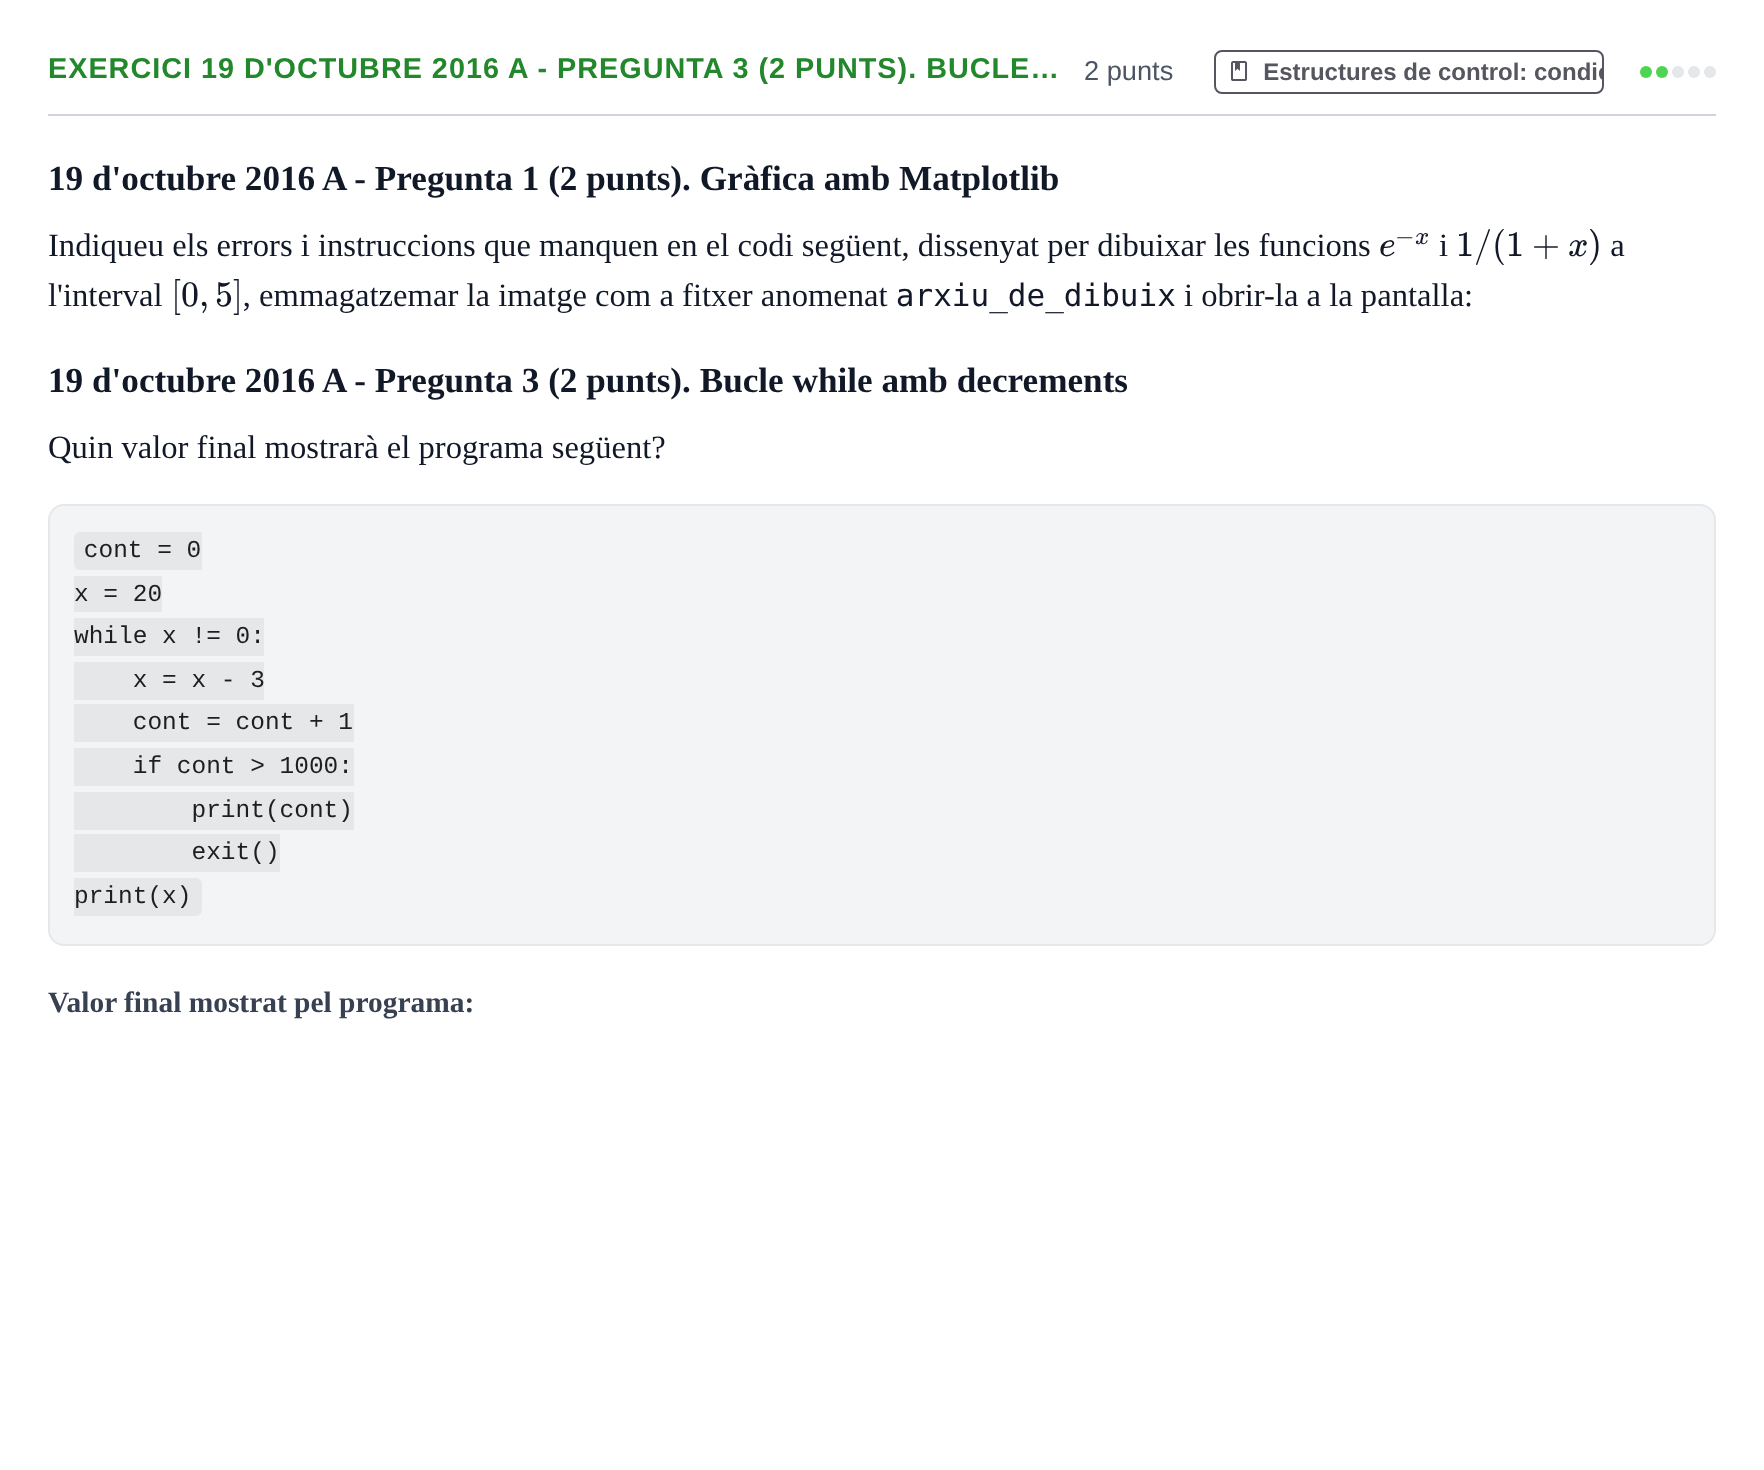1764x1470 pixels.
Task: Click the last grey difficulty dot
Action: [x=1710, y=72]
